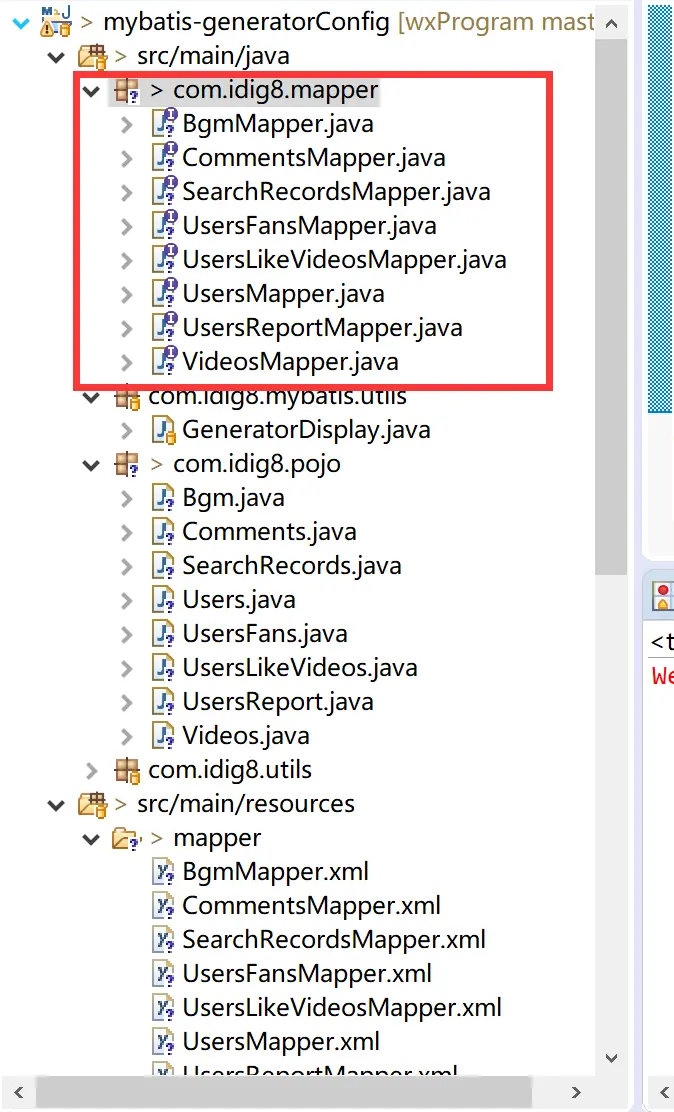Select UsersLikeVideosMapper.java file name

pyautogui.click(x=344, y=260)
